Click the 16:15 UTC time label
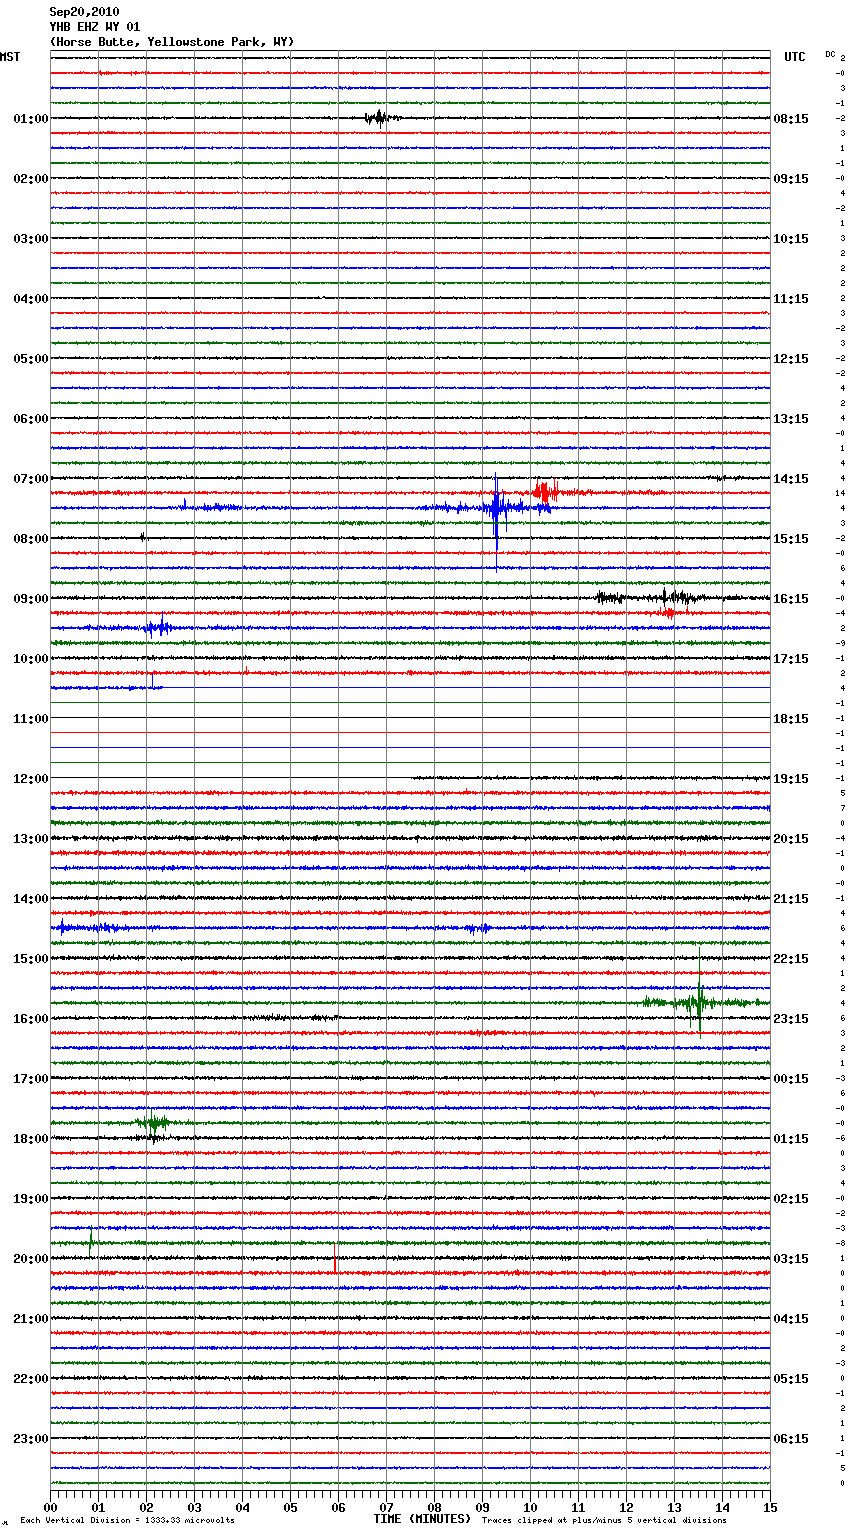 (x=791, y=599)
